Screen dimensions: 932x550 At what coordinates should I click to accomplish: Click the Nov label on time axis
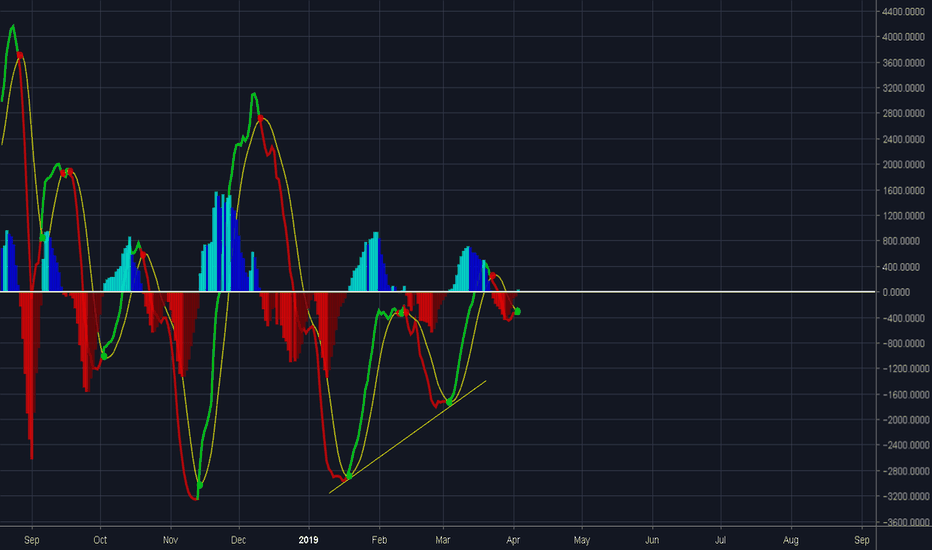pyautogui.click(x=170, y=540)
